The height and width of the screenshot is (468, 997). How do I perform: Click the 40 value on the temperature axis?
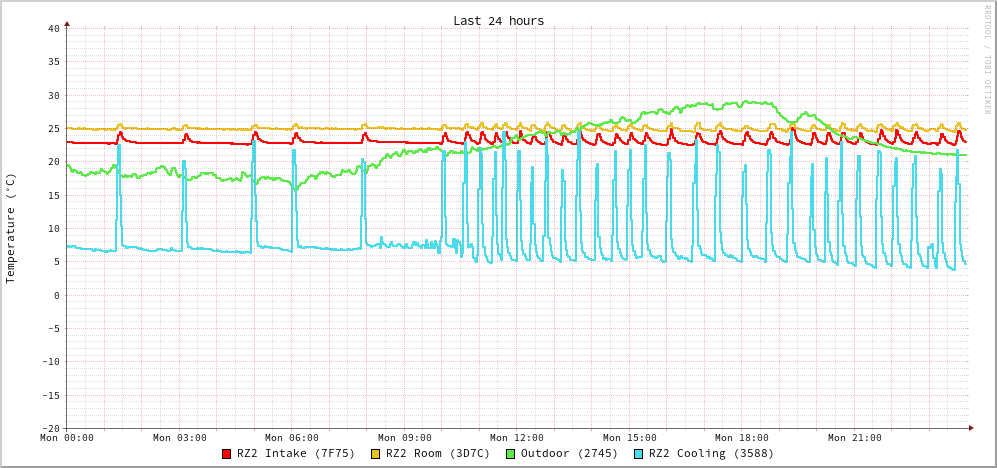[x=53, y=28]
